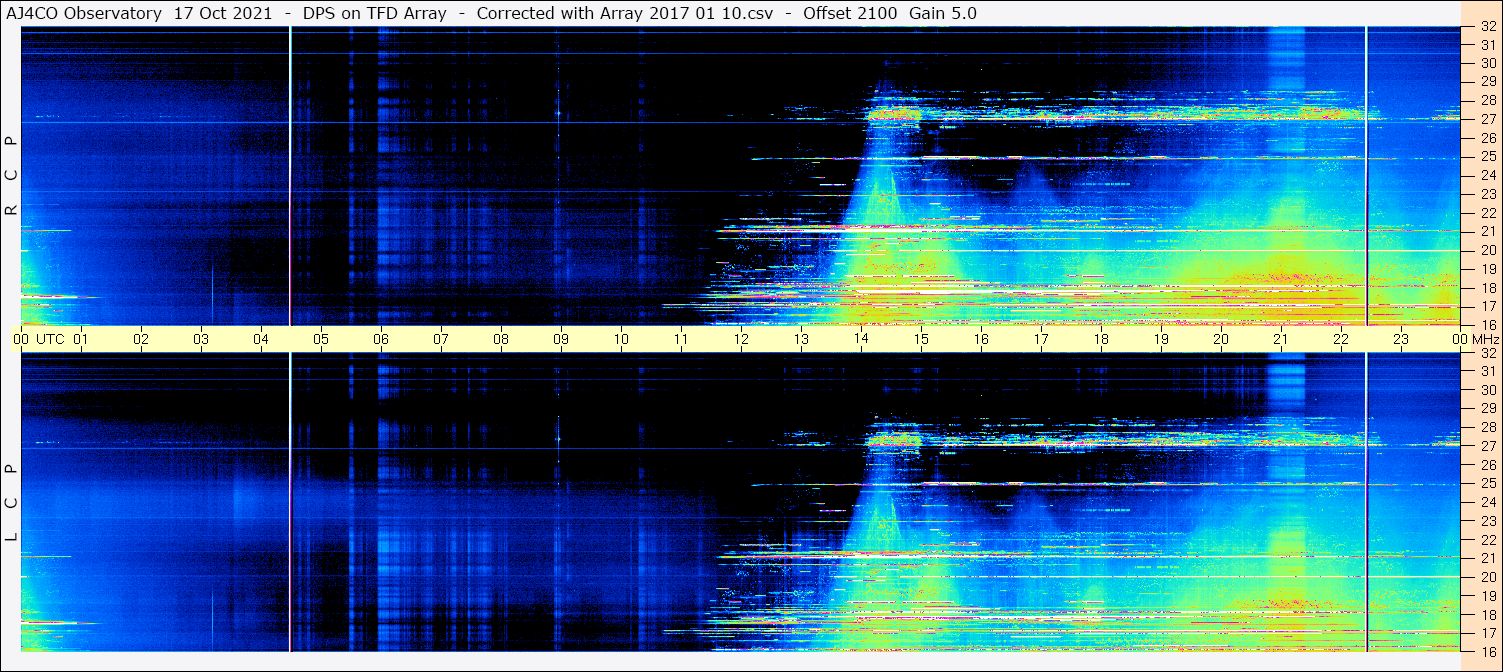Image resolution: width=1503 pixels, height=672 pixels.
Task: Click the MHz unit label beside the time axis
Action: 1483,339
